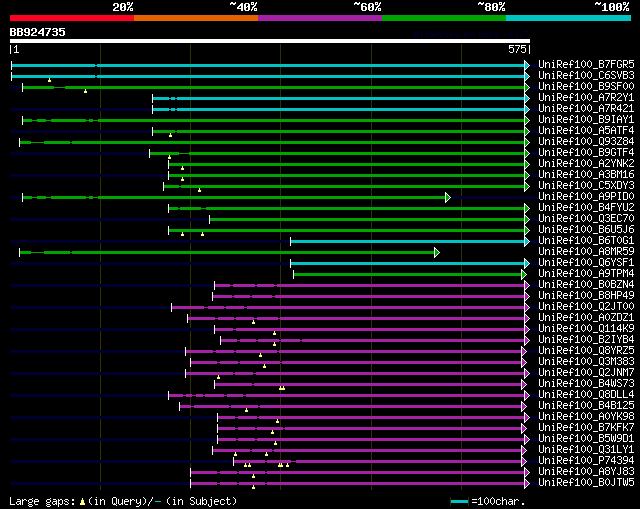Open the UniRef100_A7R421 hit label

coord(586,109)
